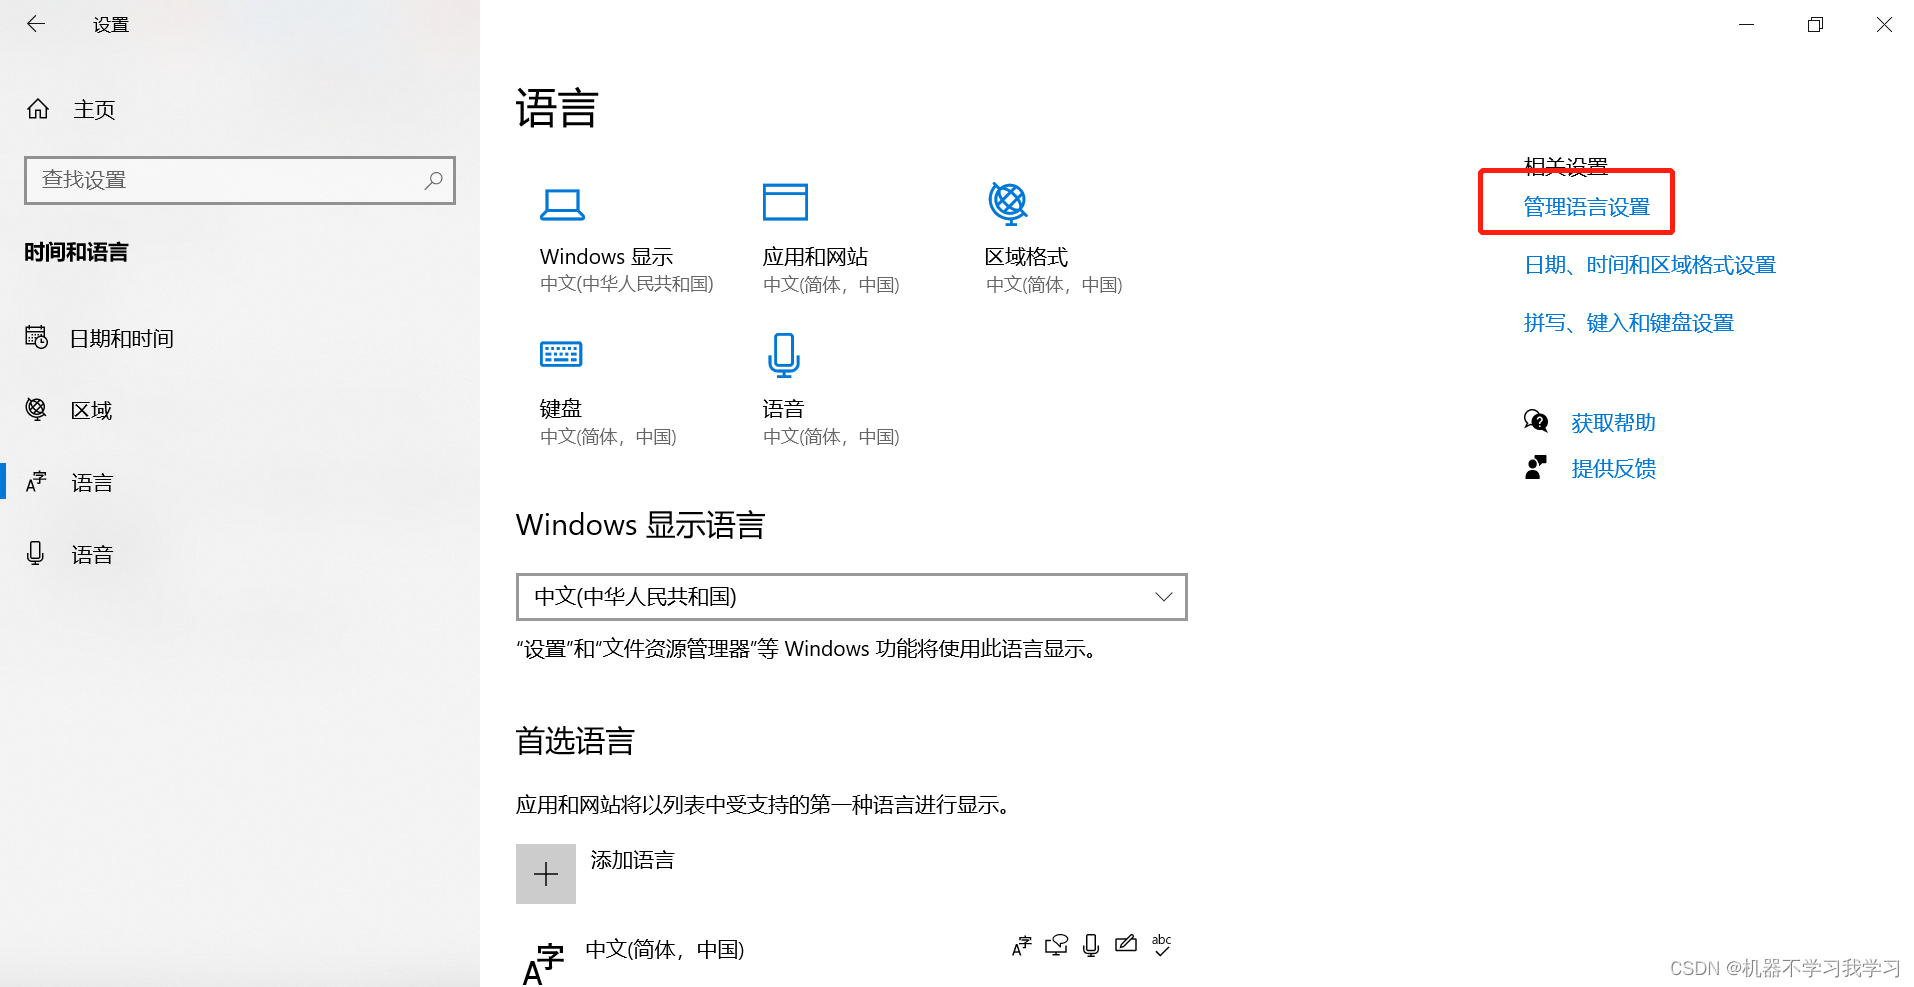Click the 主页 home label

coord(94,110)
